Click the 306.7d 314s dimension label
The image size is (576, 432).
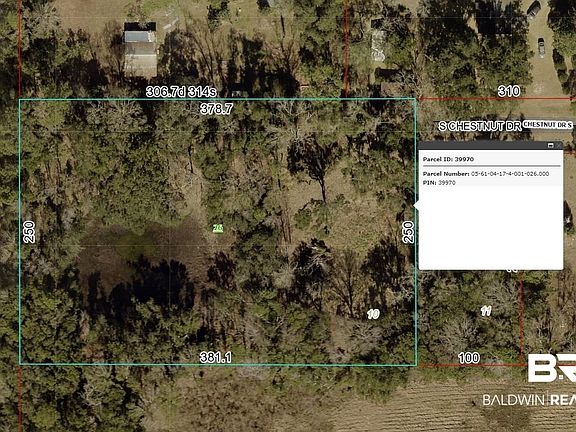coord(181,91)
